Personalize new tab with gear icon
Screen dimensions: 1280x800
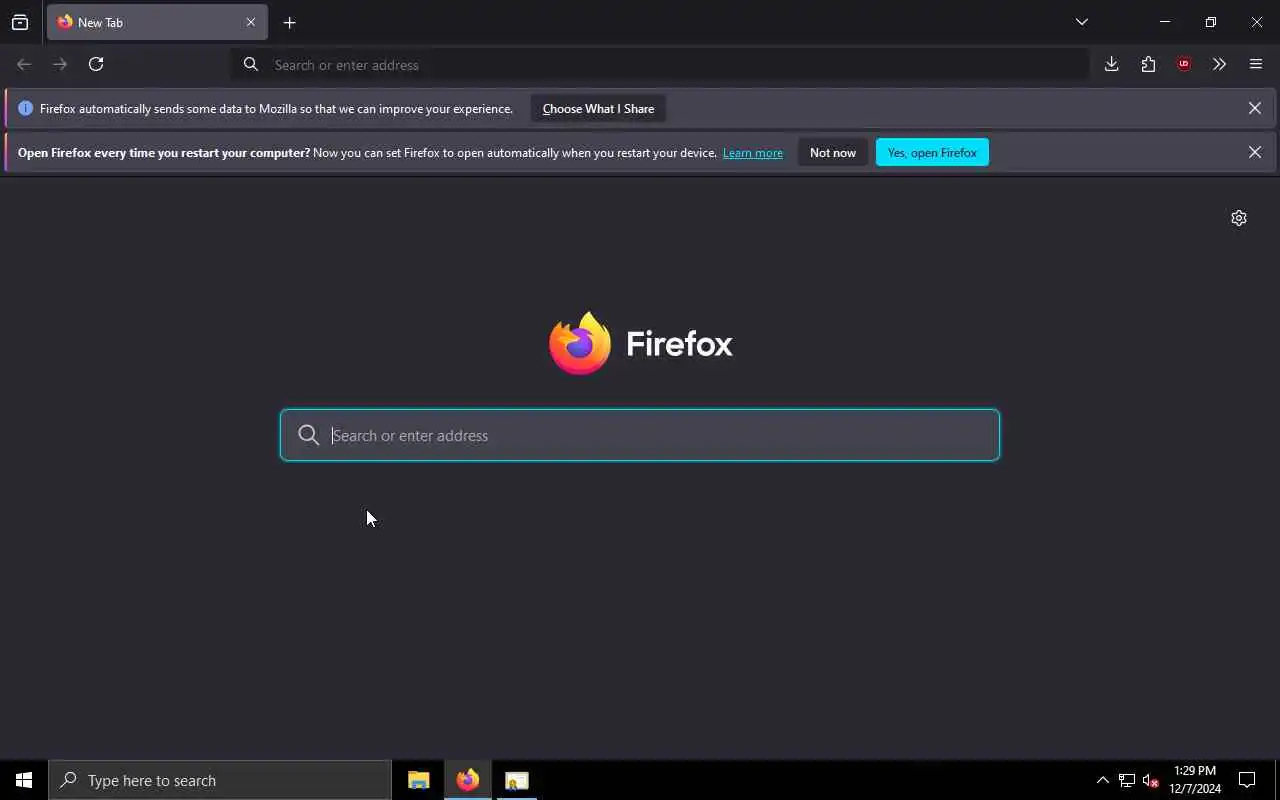(1239, 218)
